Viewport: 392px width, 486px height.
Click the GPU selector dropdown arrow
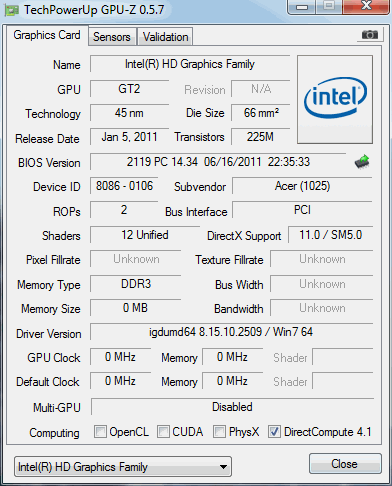[224, 467]
